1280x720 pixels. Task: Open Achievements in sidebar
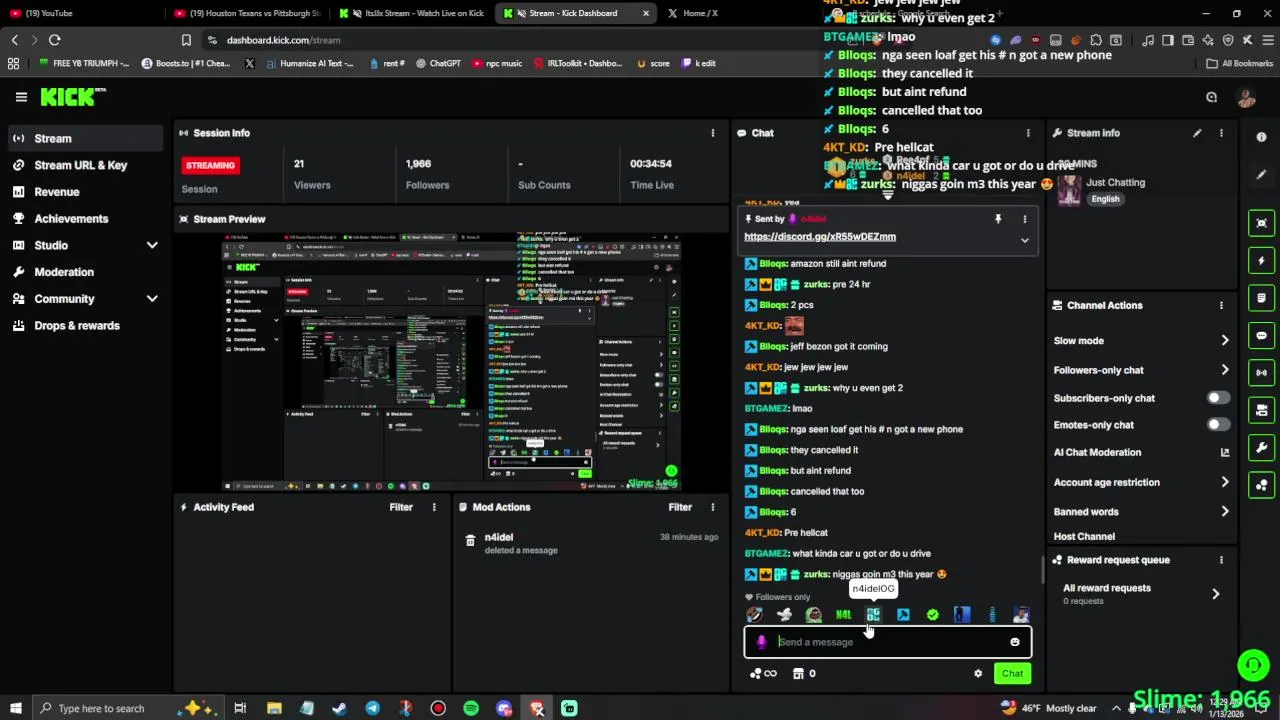[86, 218]
